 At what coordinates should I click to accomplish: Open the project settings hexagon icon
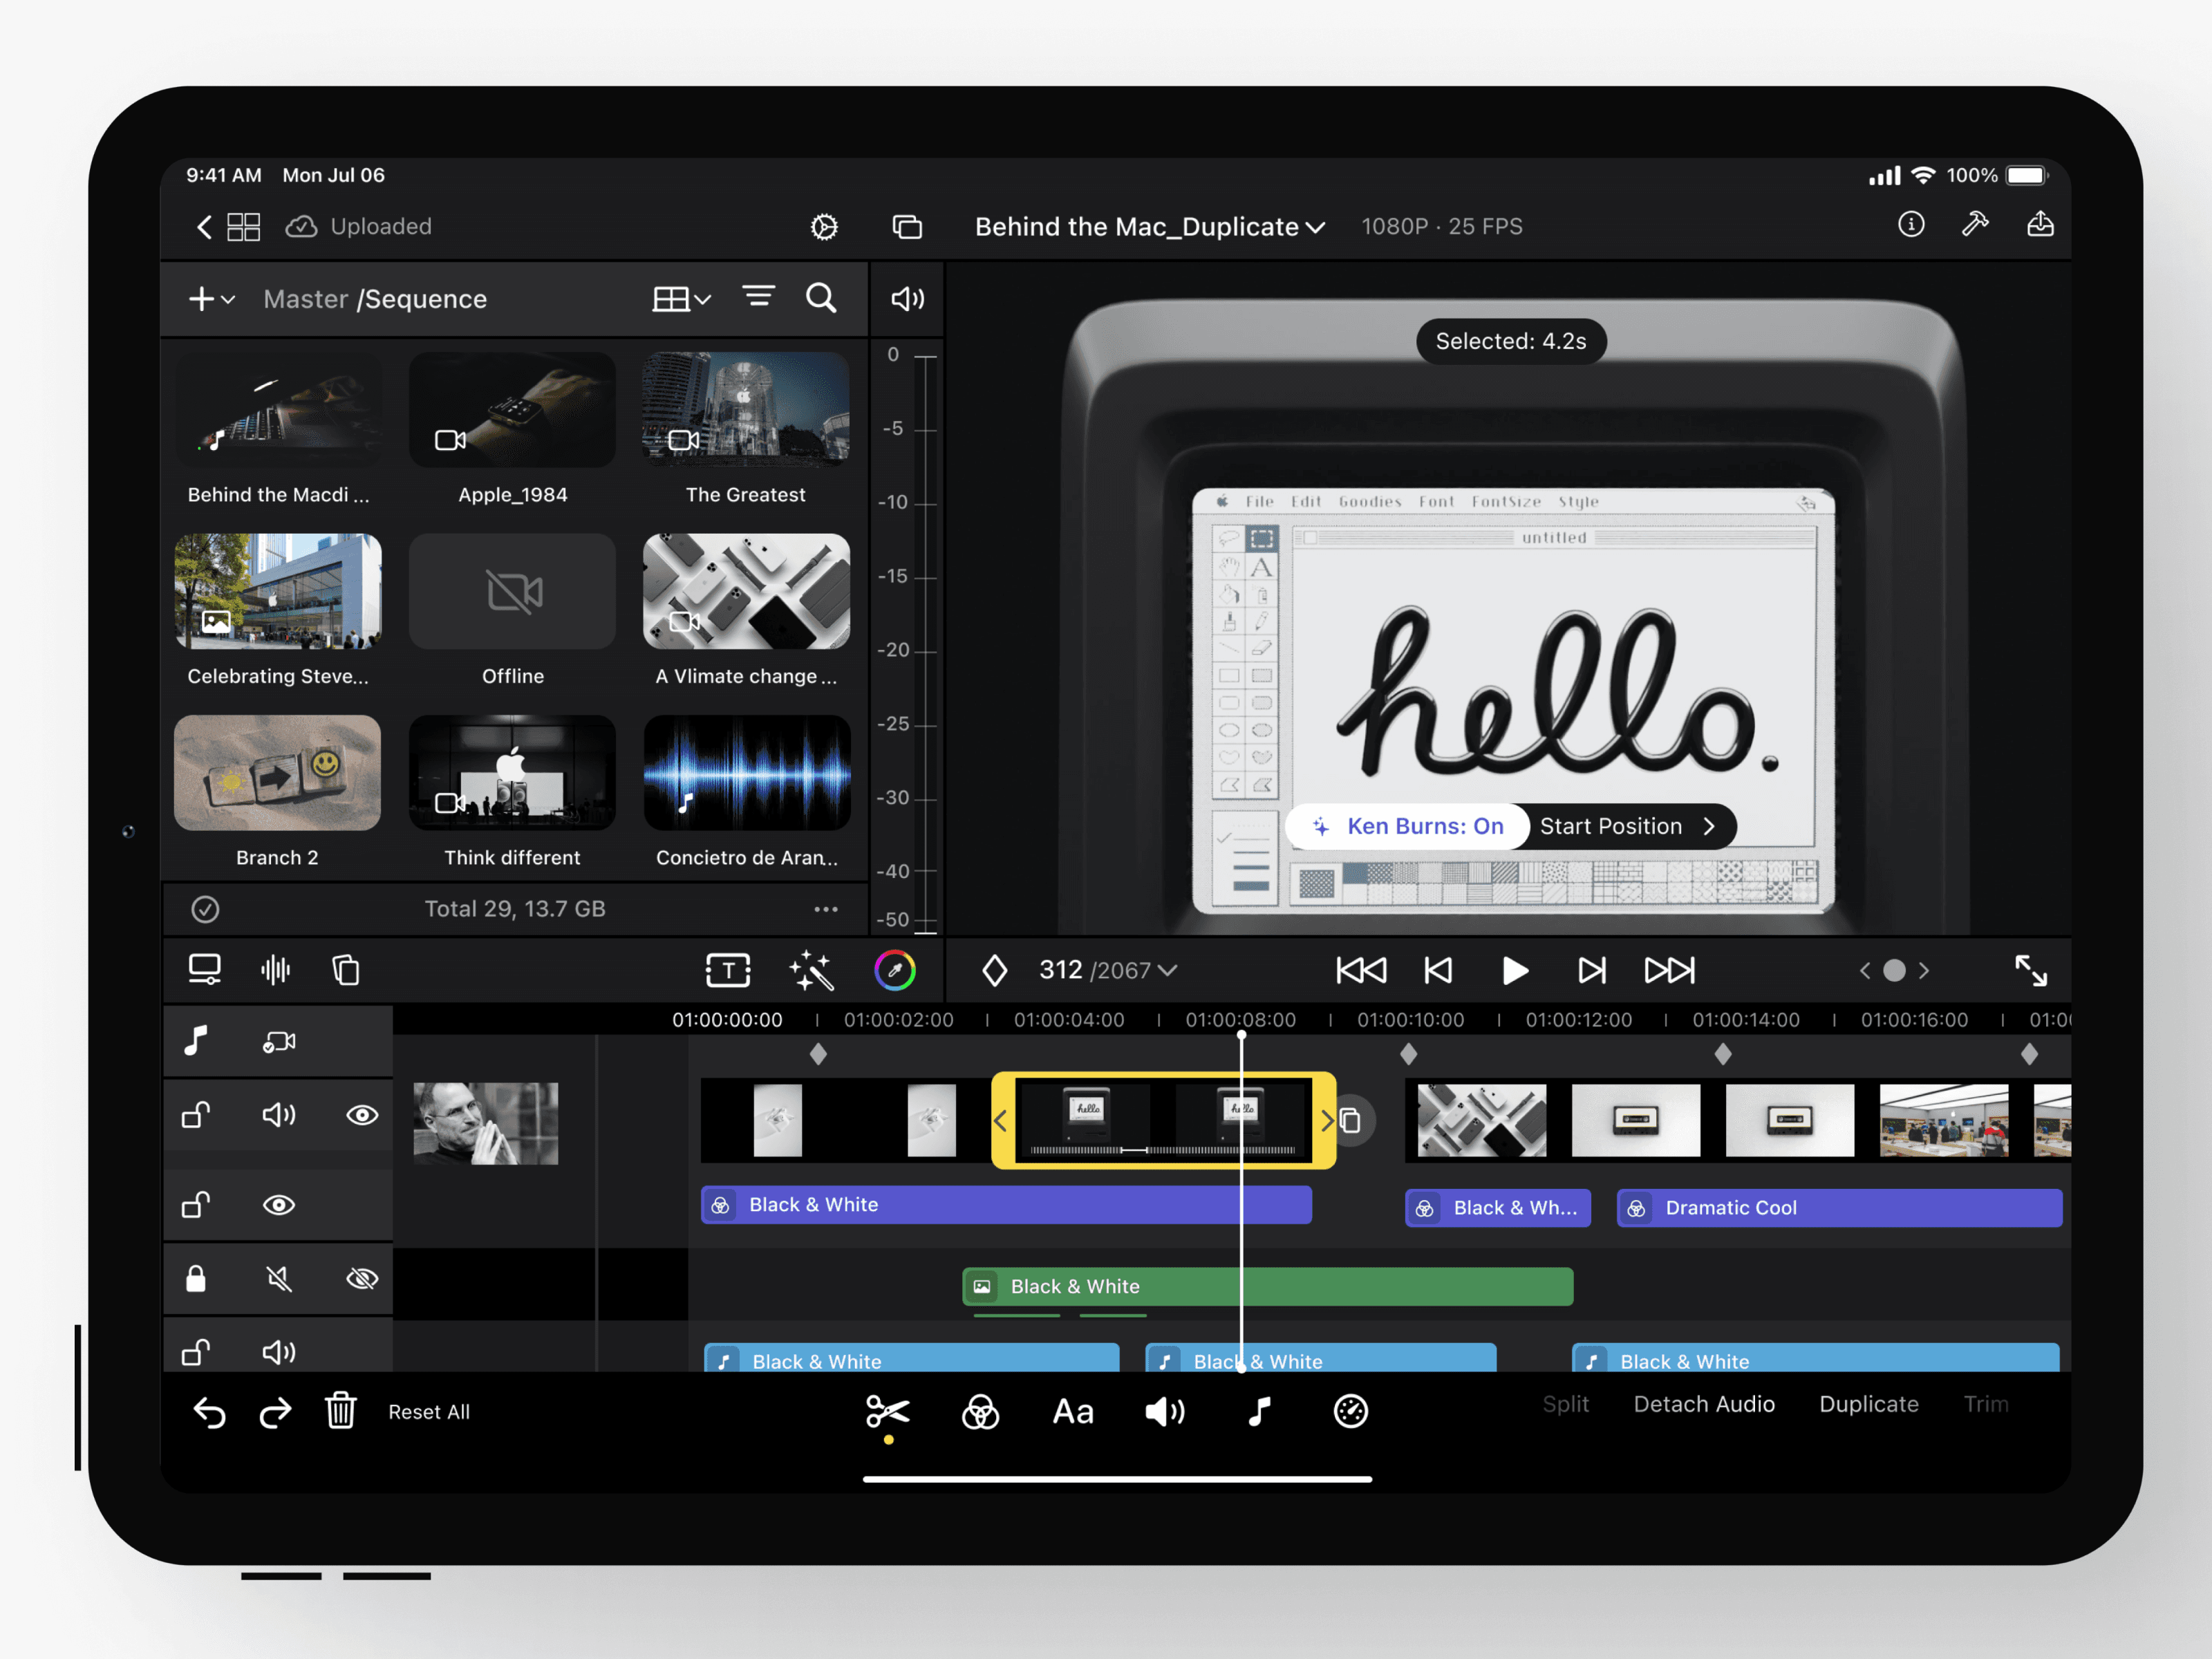(824, 227)
